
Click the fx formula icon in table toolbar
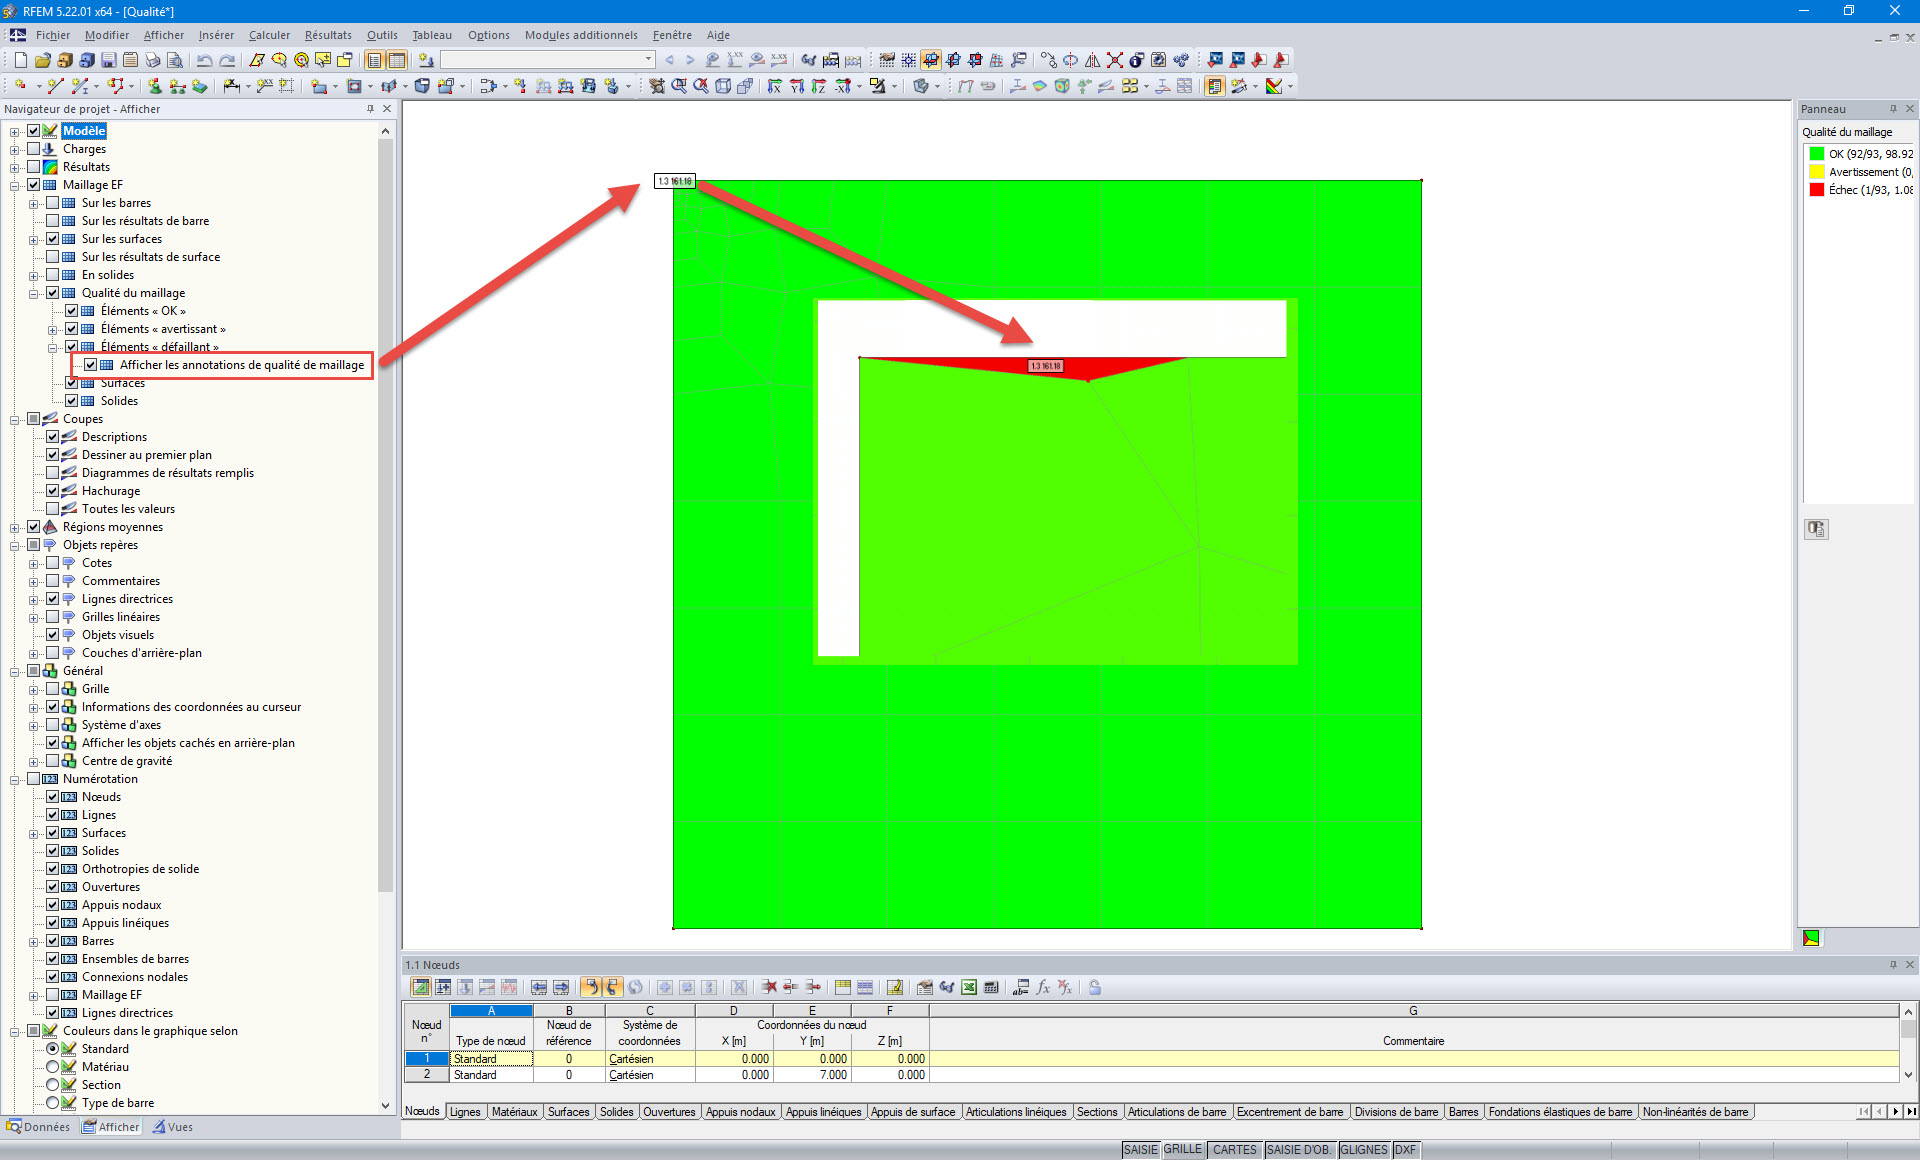tap(1043, 987)
